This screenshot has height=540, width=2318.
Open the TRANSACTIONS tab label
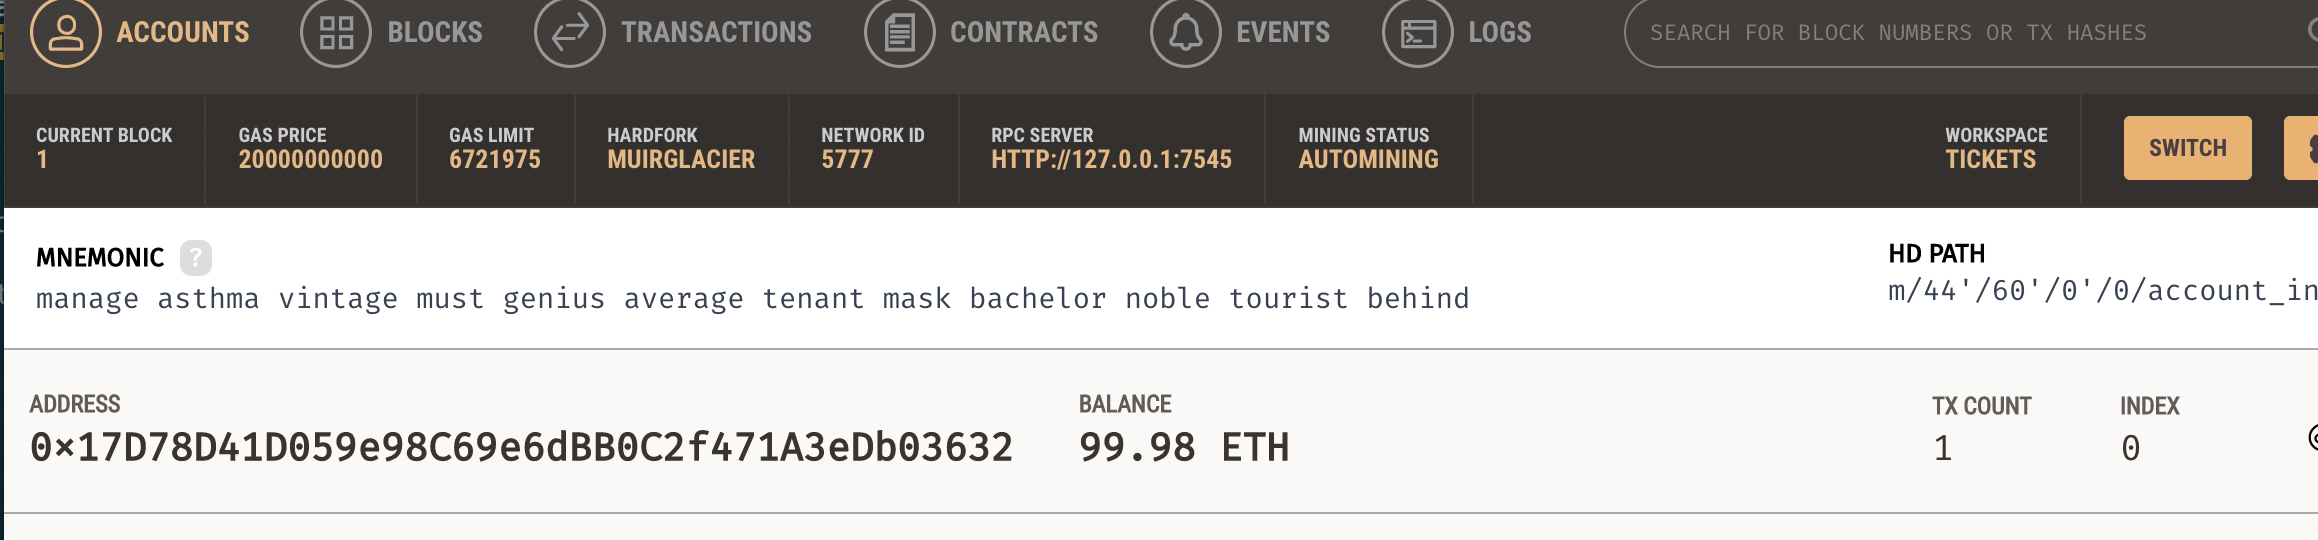pyautogui.click(x=716, y=32)
